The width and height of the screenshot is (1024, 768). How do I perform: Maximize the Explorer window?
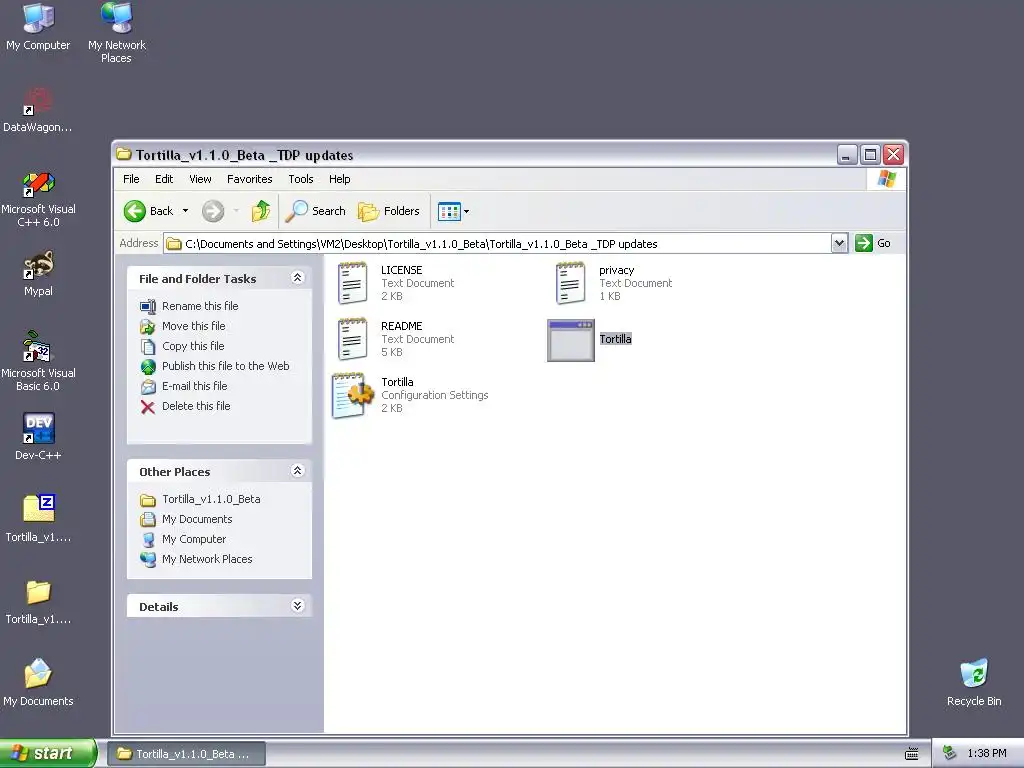[x=870, y=155]
